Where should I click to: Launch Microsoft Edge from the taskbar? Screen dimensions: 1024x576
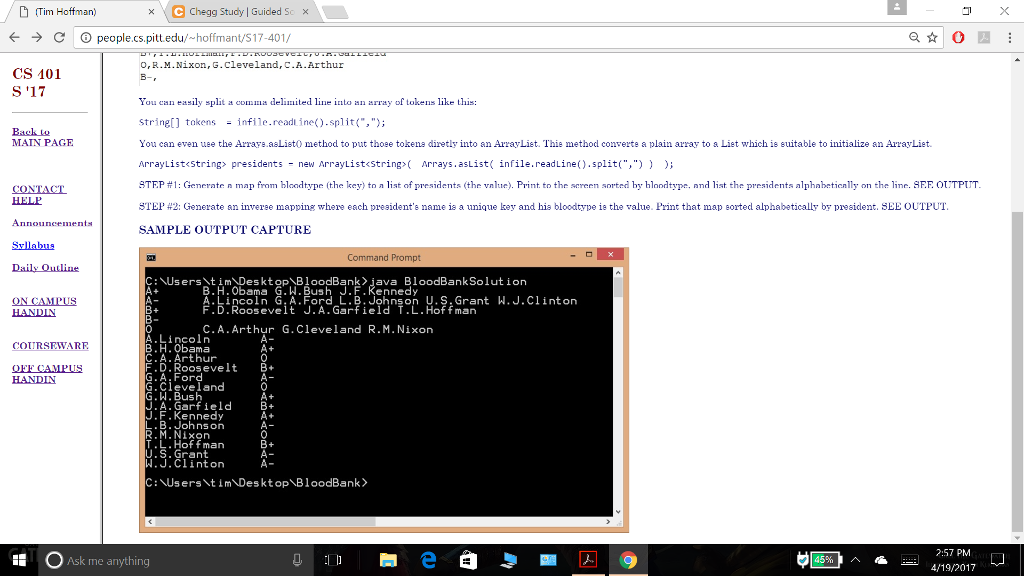(x=428, y=561)
